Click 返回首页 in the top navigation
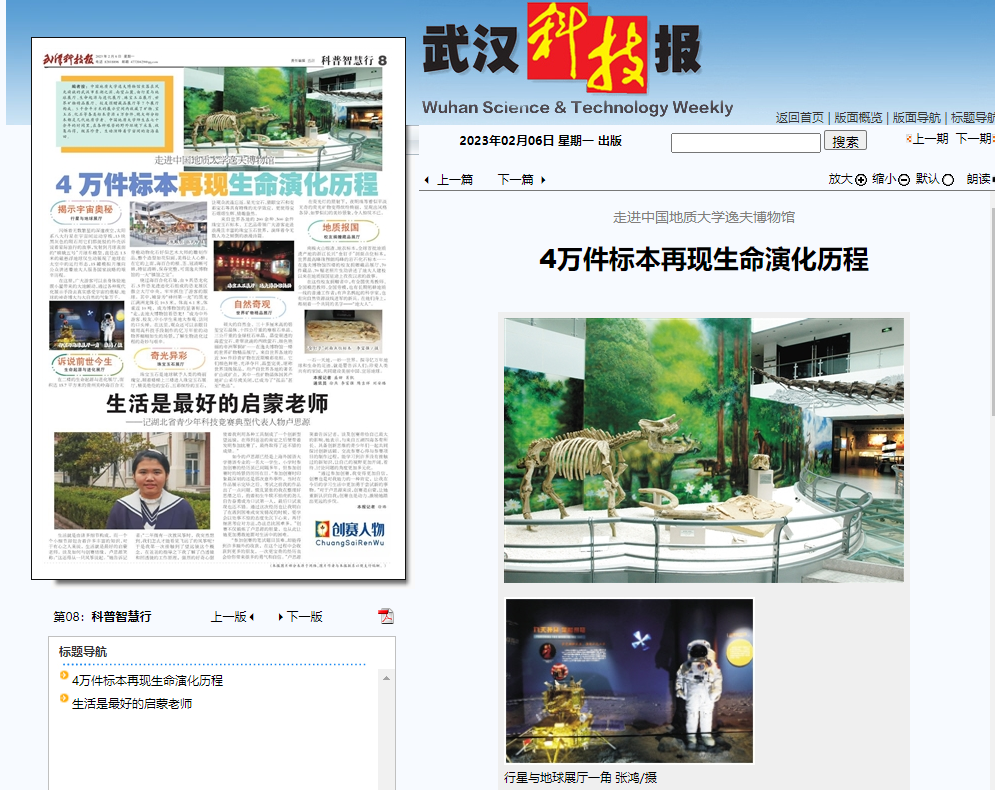Screen dimensions: 995x790 pos(799,117)
